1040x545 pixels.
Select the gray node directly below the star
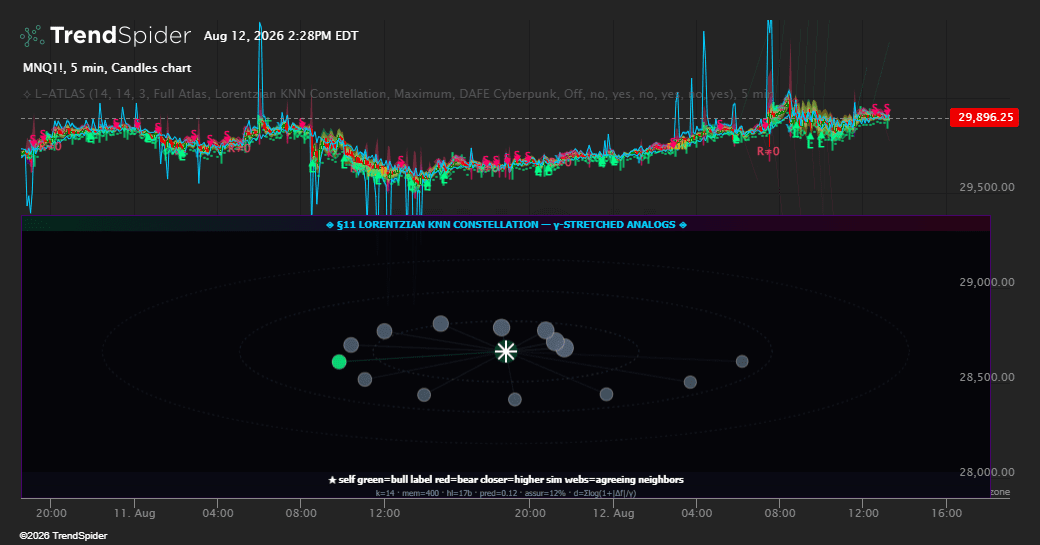tap(515, 399)
